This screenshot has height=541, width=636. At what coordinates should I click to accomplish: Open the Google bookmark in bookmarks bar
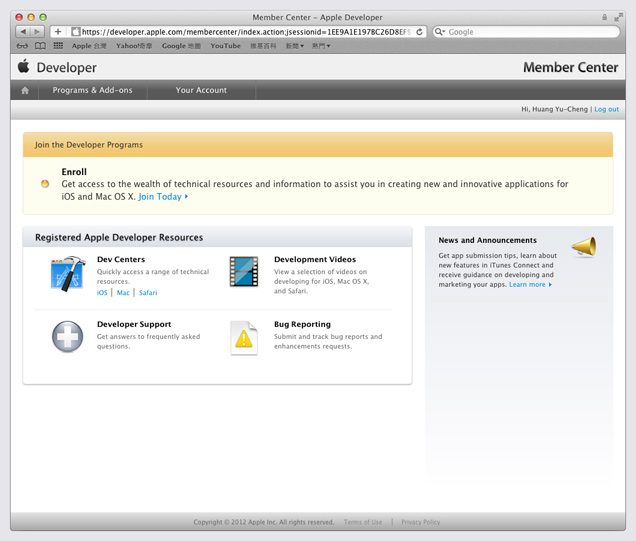181,46
